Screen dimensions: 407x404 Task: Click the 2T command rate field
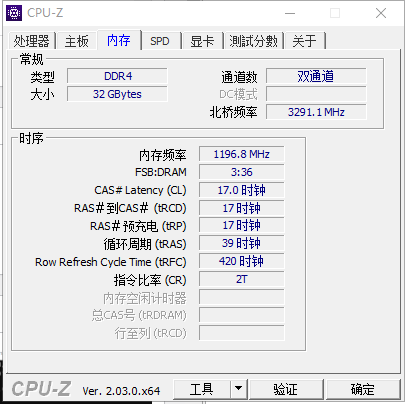(242, 279)
